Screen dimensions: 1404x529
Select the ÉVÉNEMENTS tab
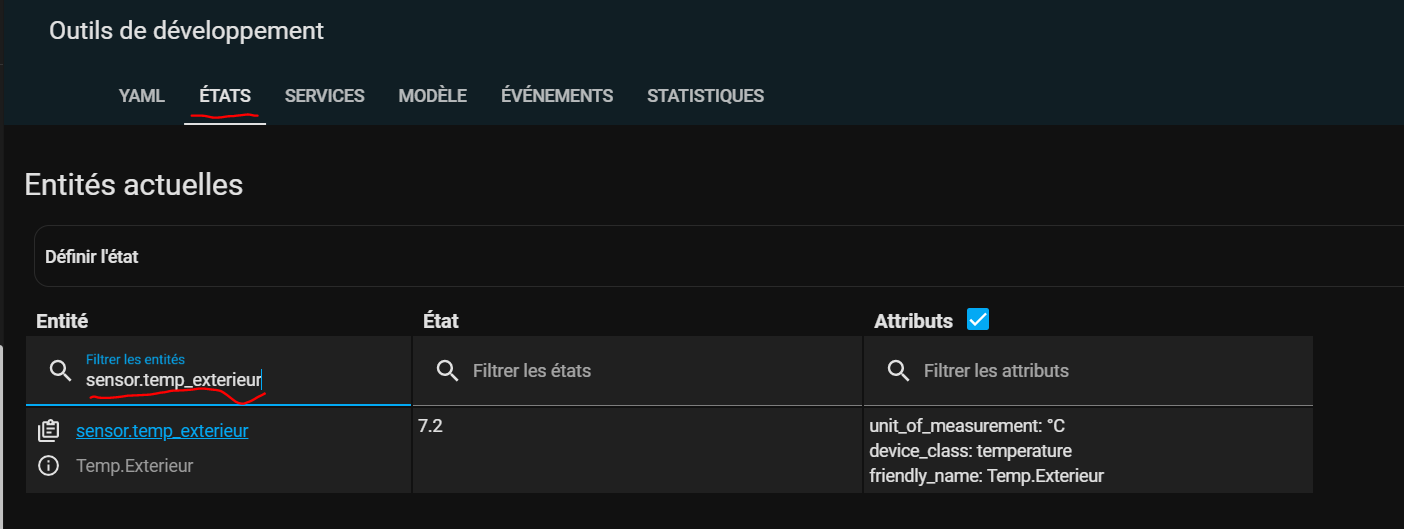pos(557,96)
